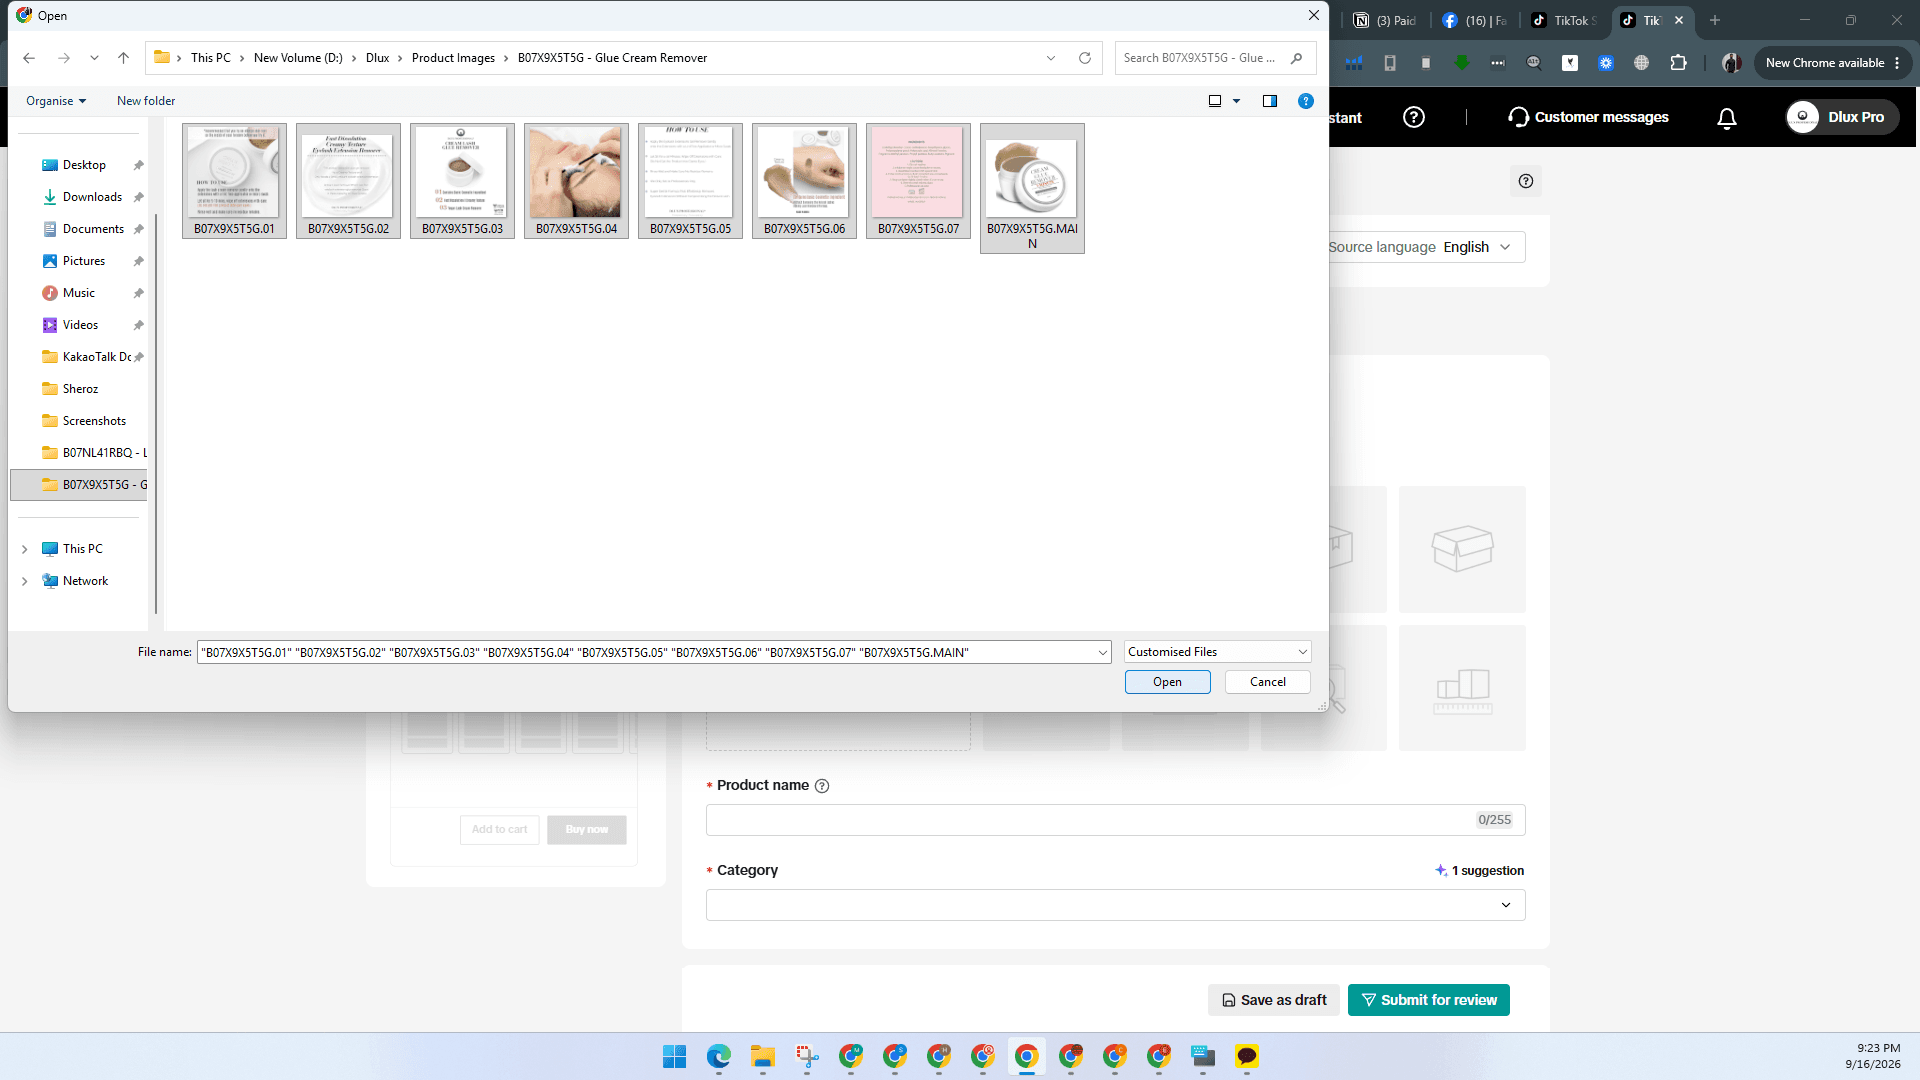Show Product name help tooltip icon

(x=822, y=786)
